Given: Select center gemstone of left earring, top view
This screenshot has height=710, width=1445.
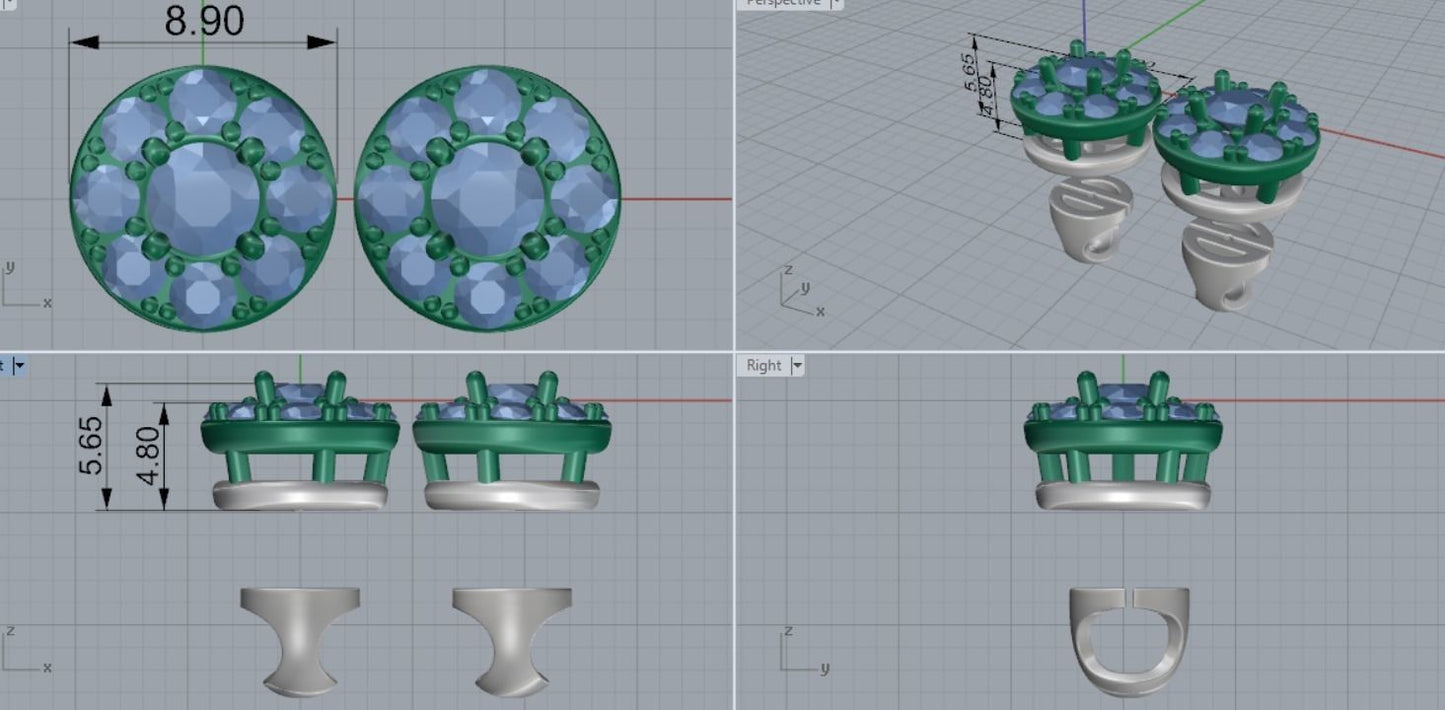Looking at the screenshot, I should (203, 195).
